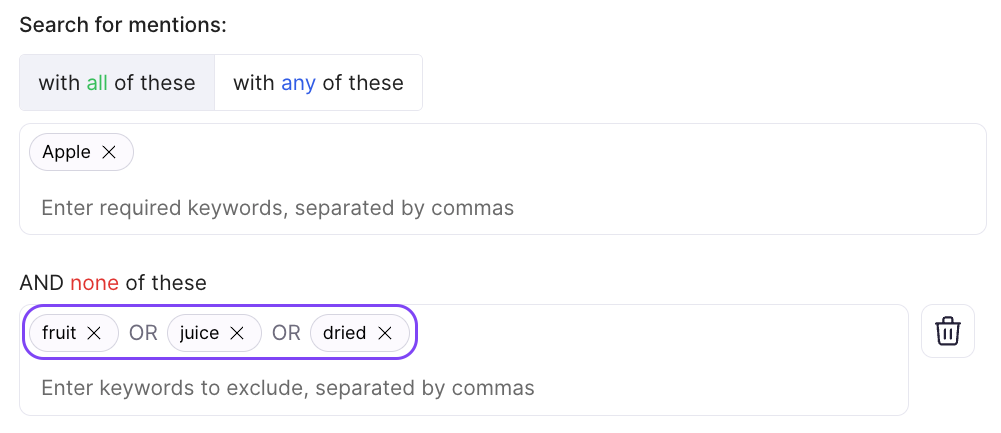Remove the dried keyword chip
1001x433 pixels.
coord(384,333)
